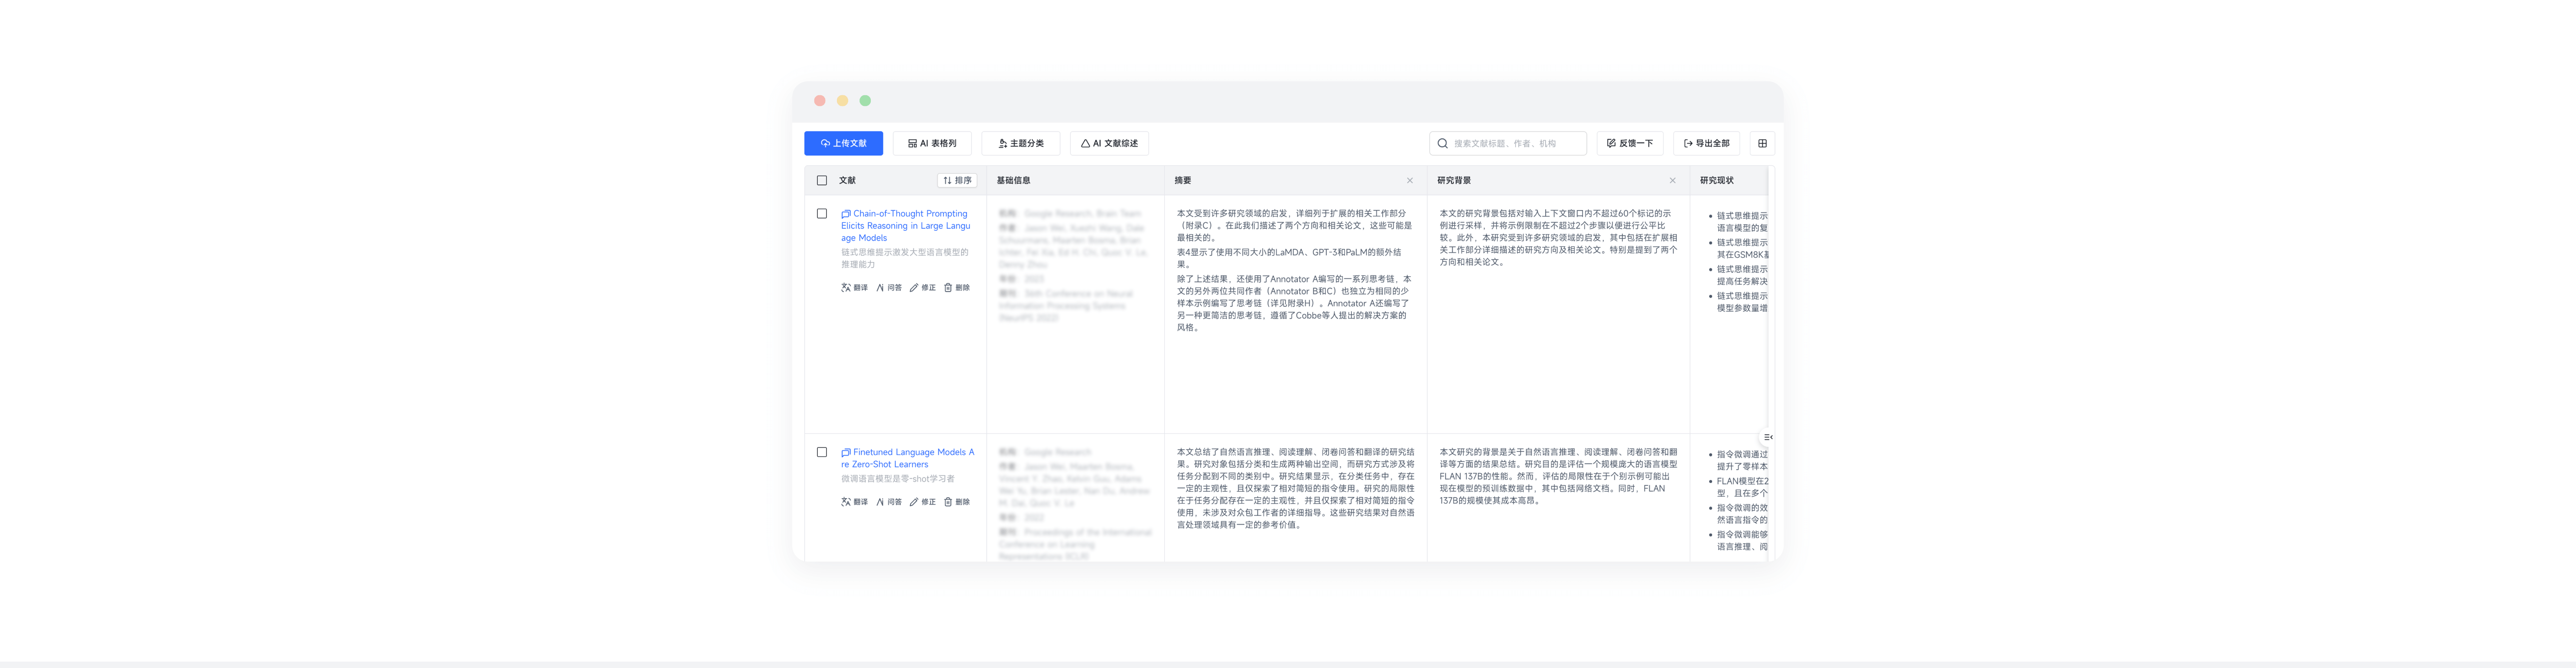The image size is (2576, 668).
Task: Click 问答 for Chain-of-Thought Prompting paper
Action: pos(889,288)
